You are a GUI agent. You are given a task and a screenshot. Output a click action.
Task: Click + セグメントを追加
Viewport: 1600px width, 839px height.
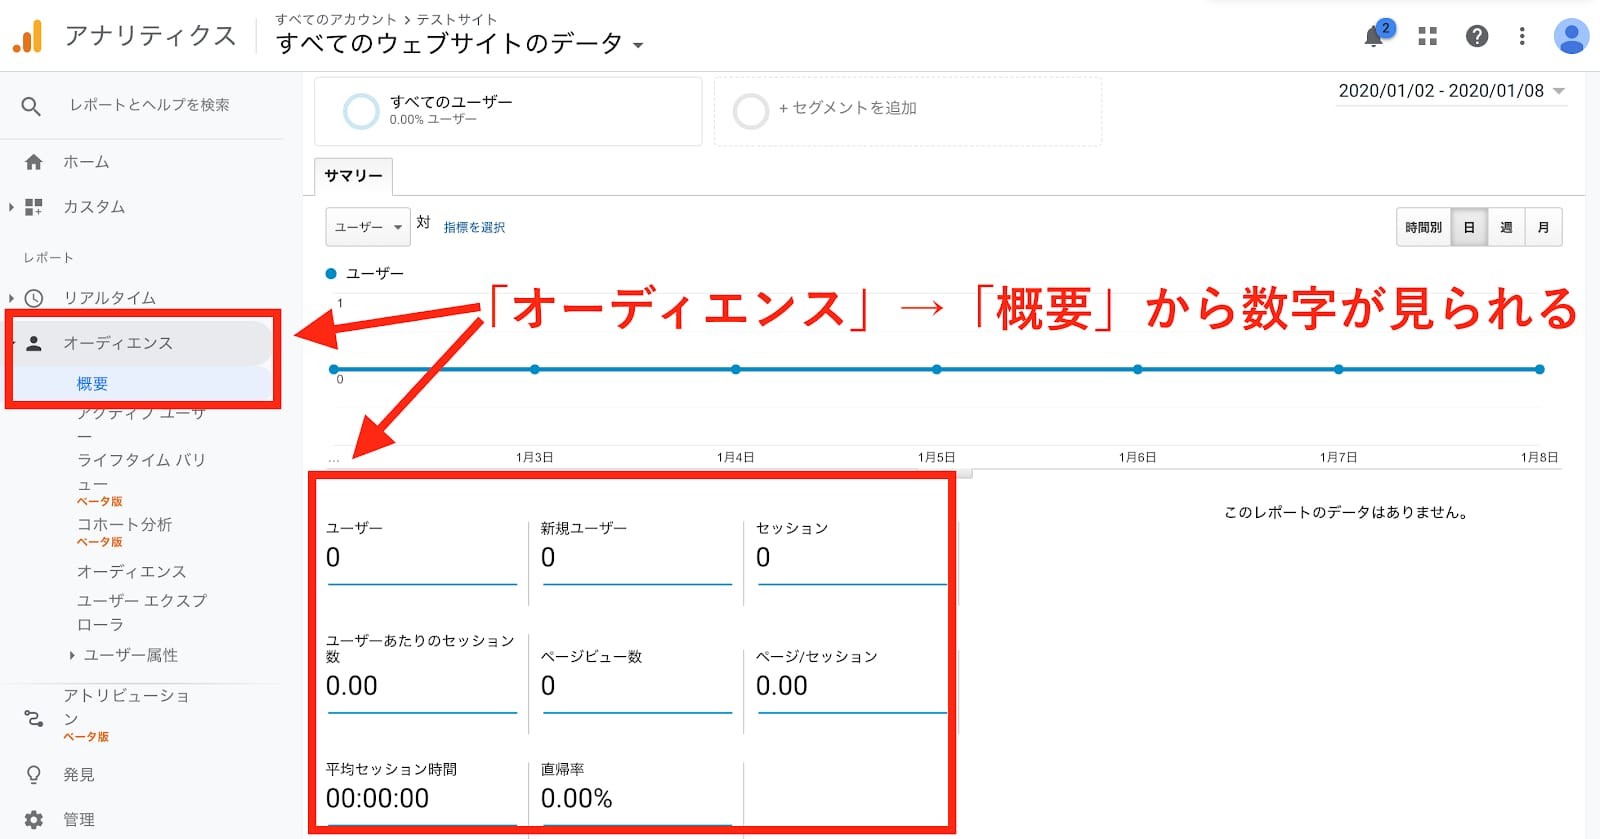[x=908, y=111]
